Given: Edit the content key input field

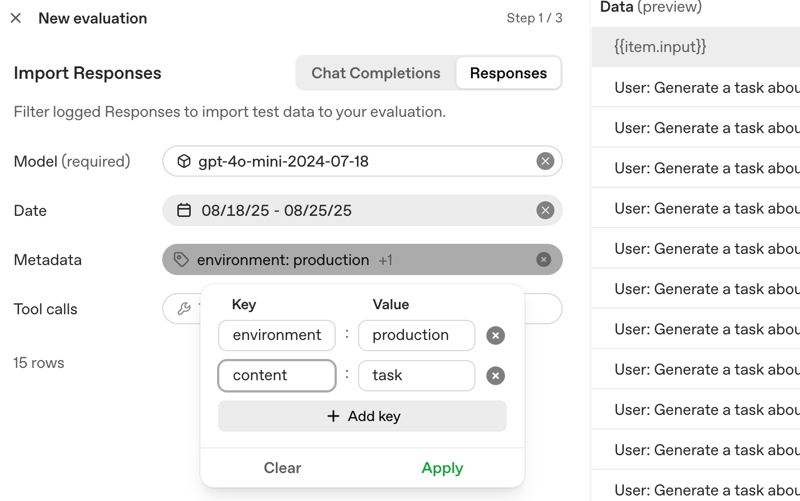Looking at the screenshot, I should (277, 376).
